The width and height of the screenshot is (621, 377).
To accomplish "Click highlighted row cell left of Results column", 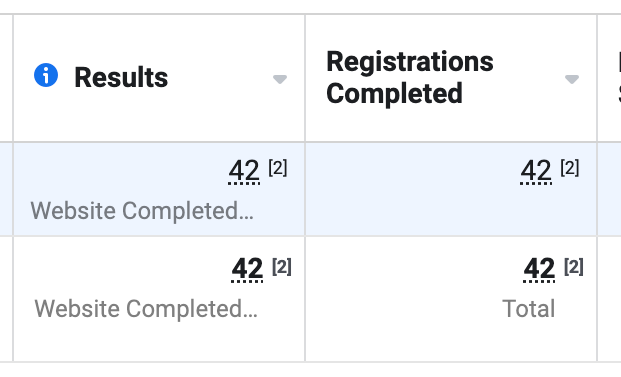I will point(6,189).
